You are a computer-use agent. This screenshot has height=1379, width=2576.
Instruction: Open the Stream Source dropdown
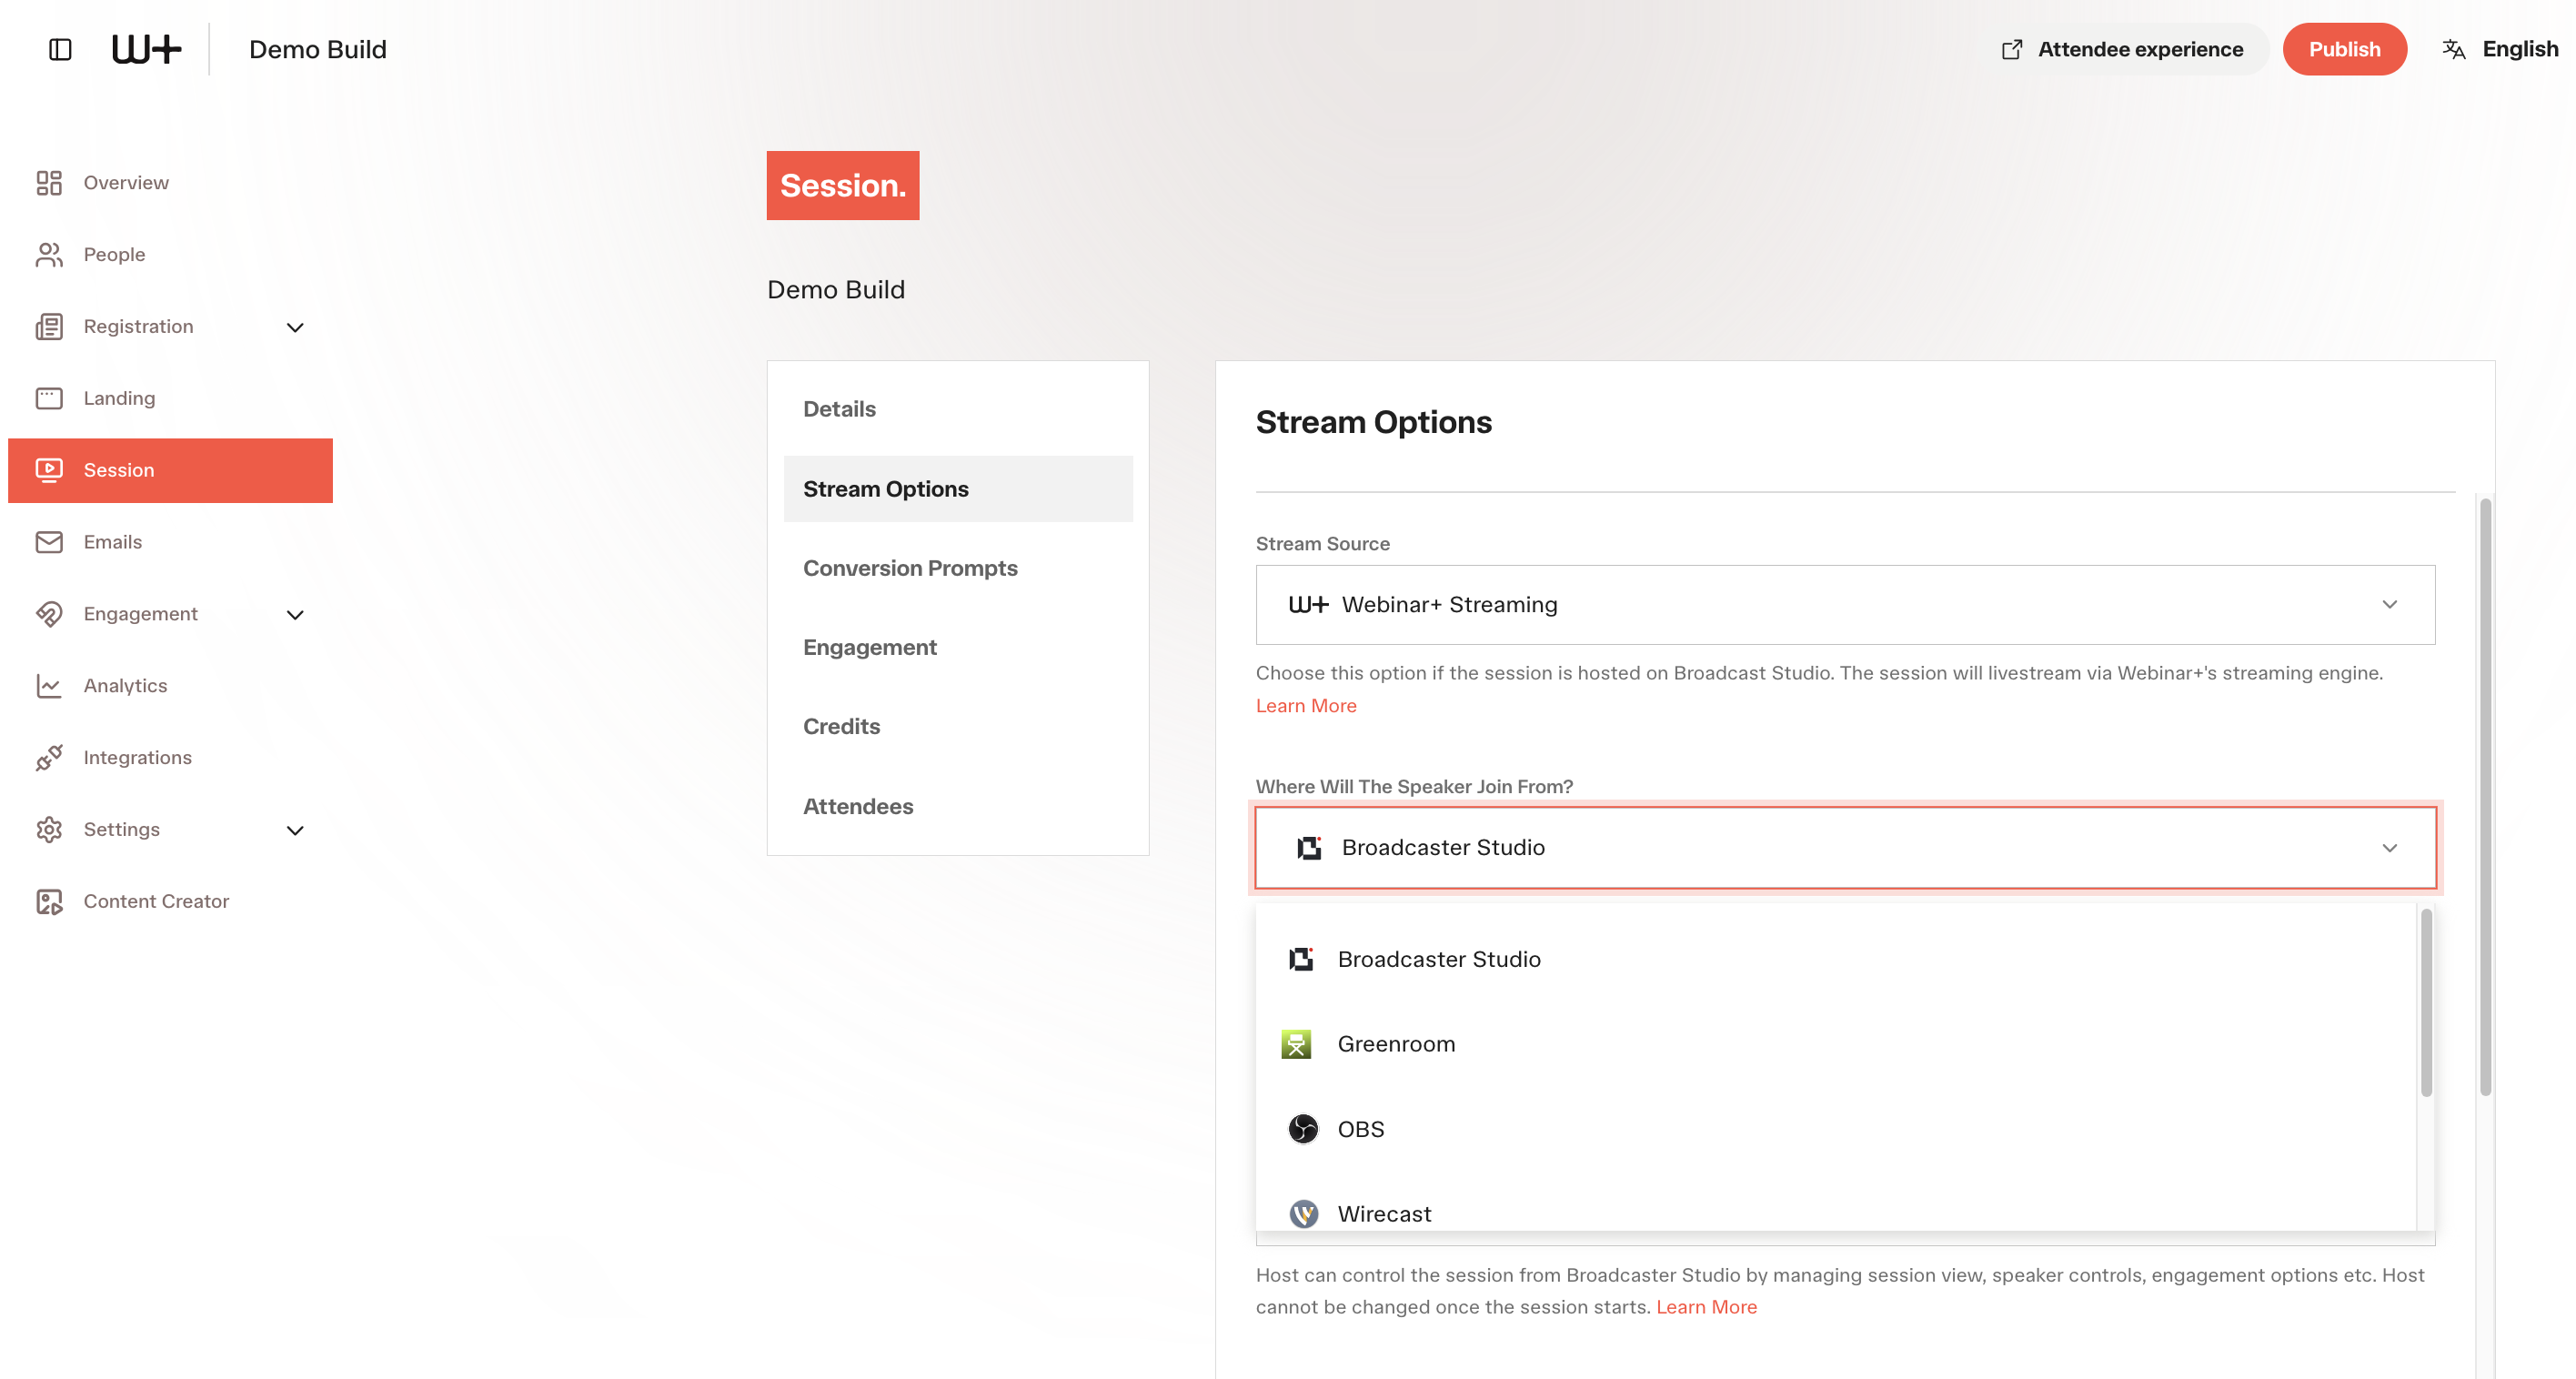pyautogui.click(x=1845, y=605)
